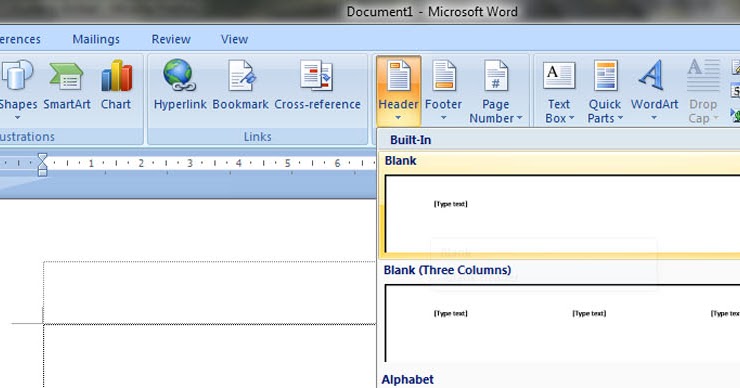
Task: Click the Page Number dropdown arrow
Action: click(520, 118)
